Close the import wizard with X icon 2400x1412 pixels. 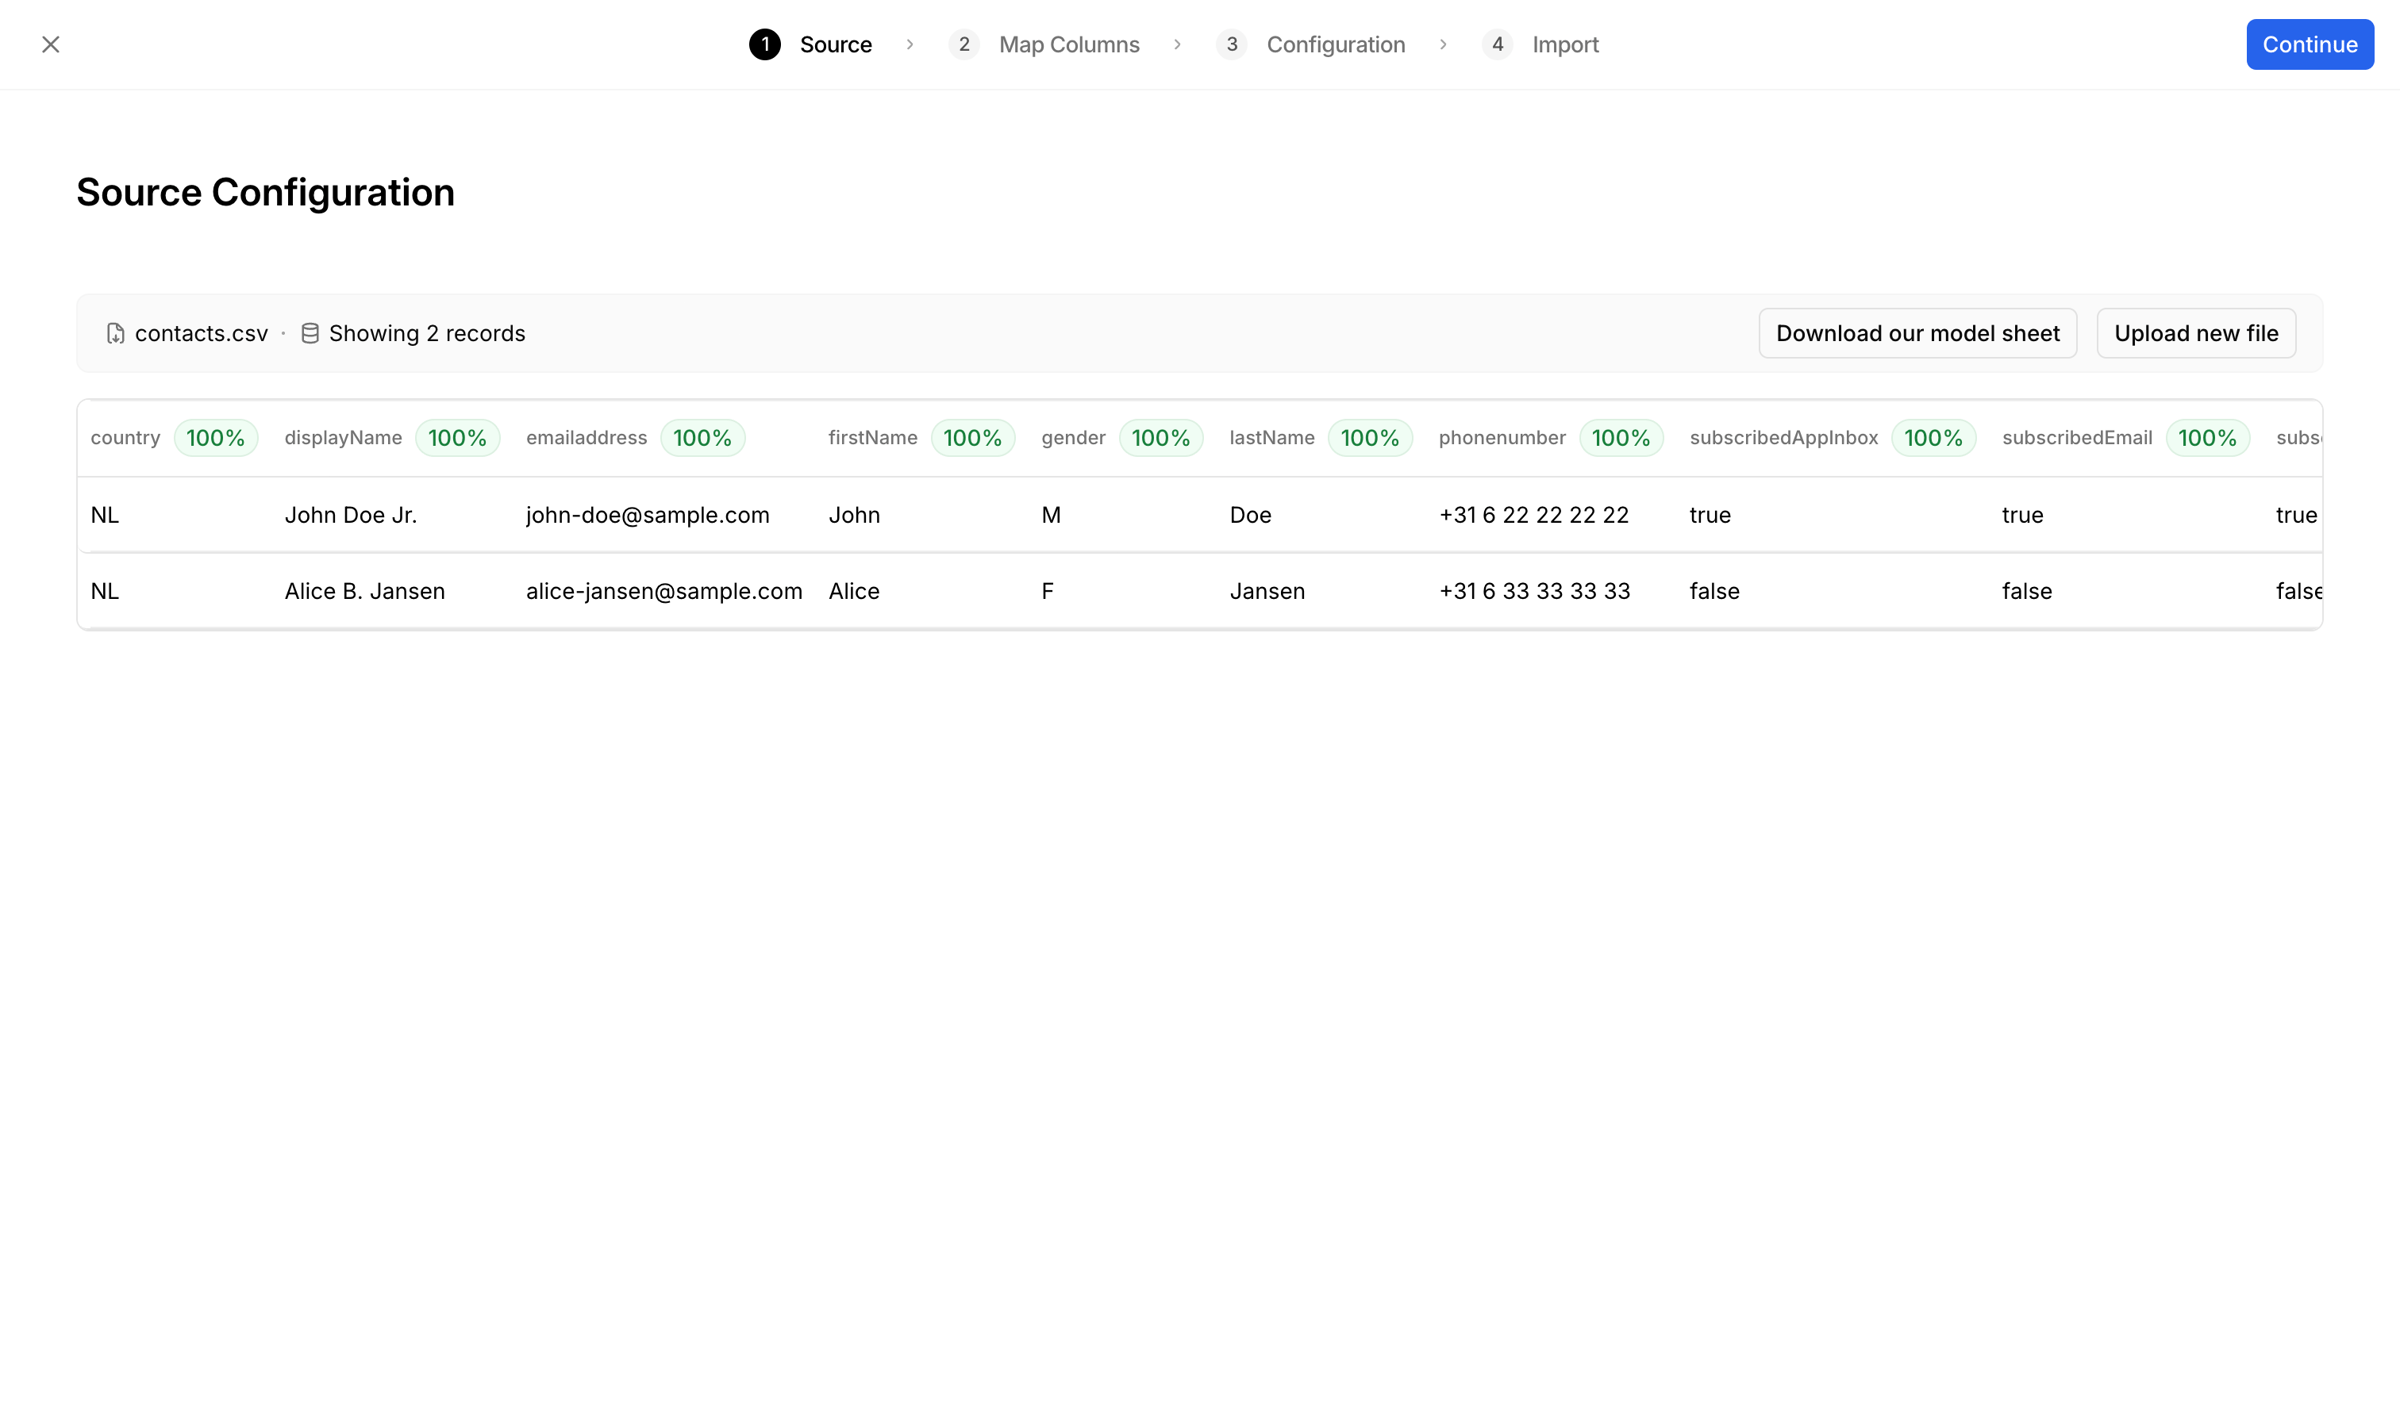pyautogui.click(x=51, y=44)
